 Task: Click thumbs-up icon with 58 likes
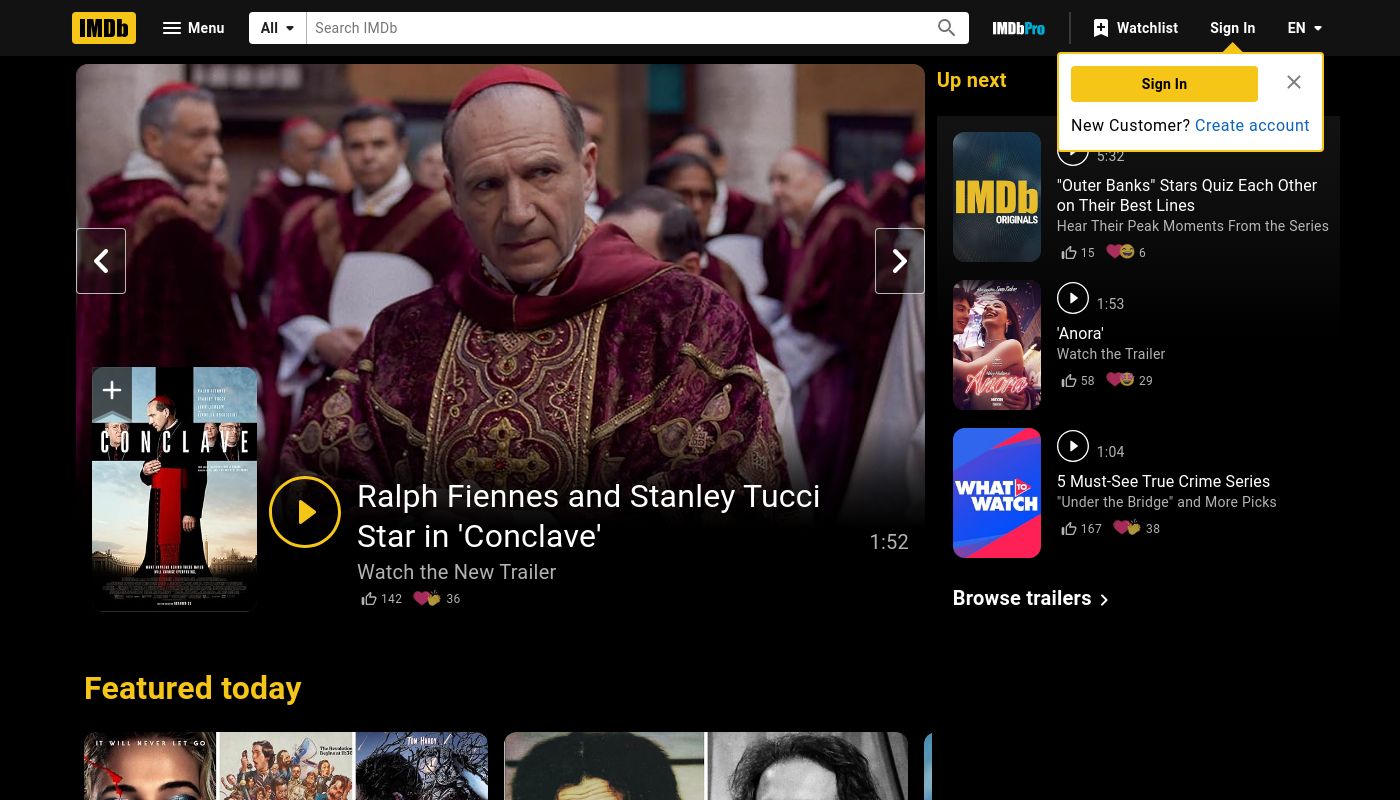tap(1069, 381)
